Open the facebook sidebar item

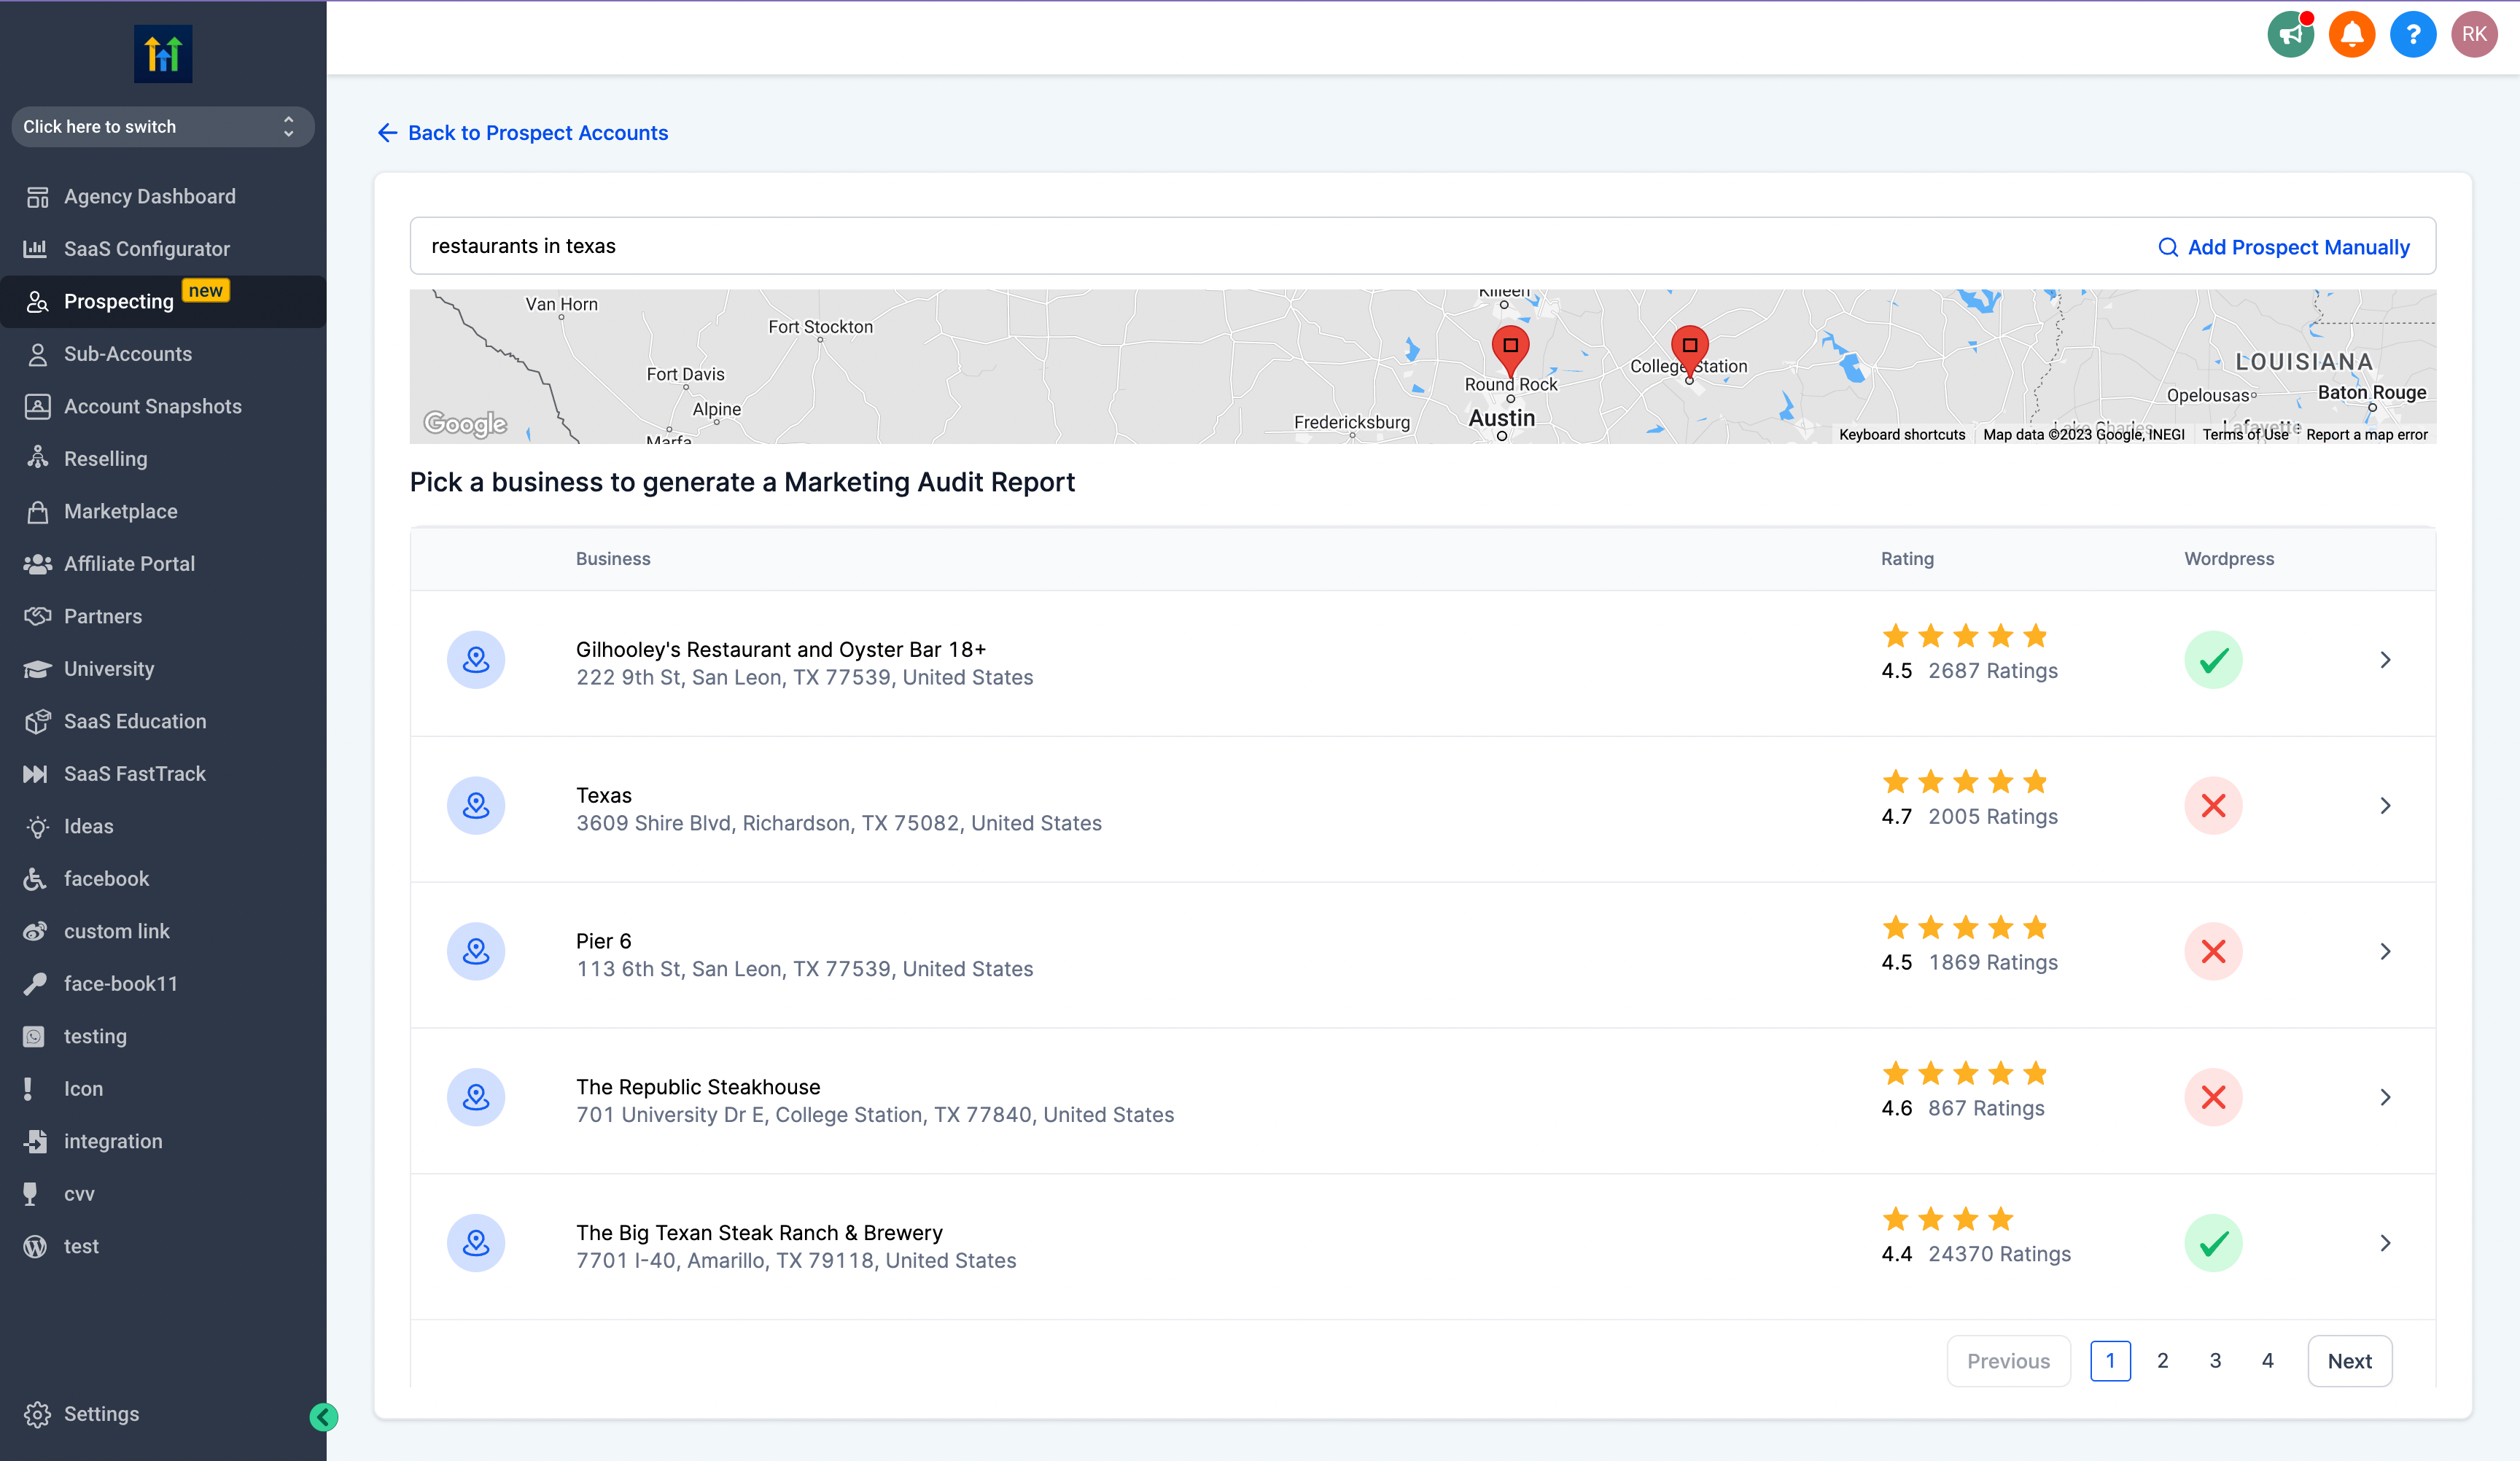coord(163,879)
